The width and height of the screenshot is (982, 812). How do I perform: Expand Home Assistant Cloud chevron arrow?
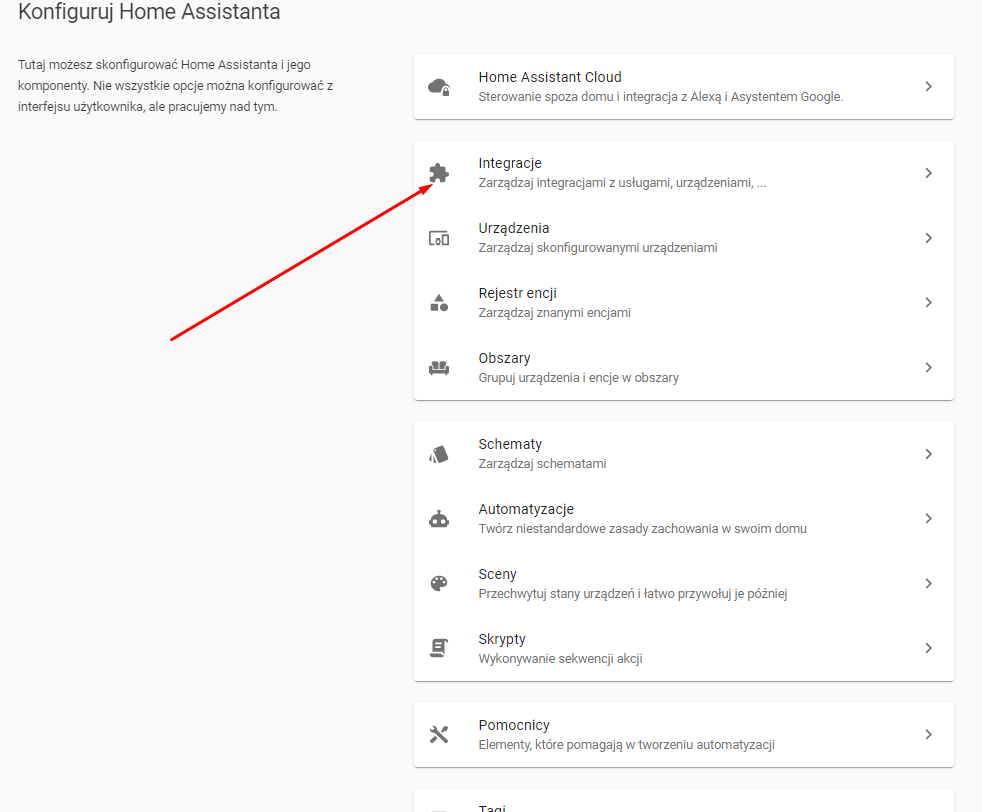click(929, 86)
